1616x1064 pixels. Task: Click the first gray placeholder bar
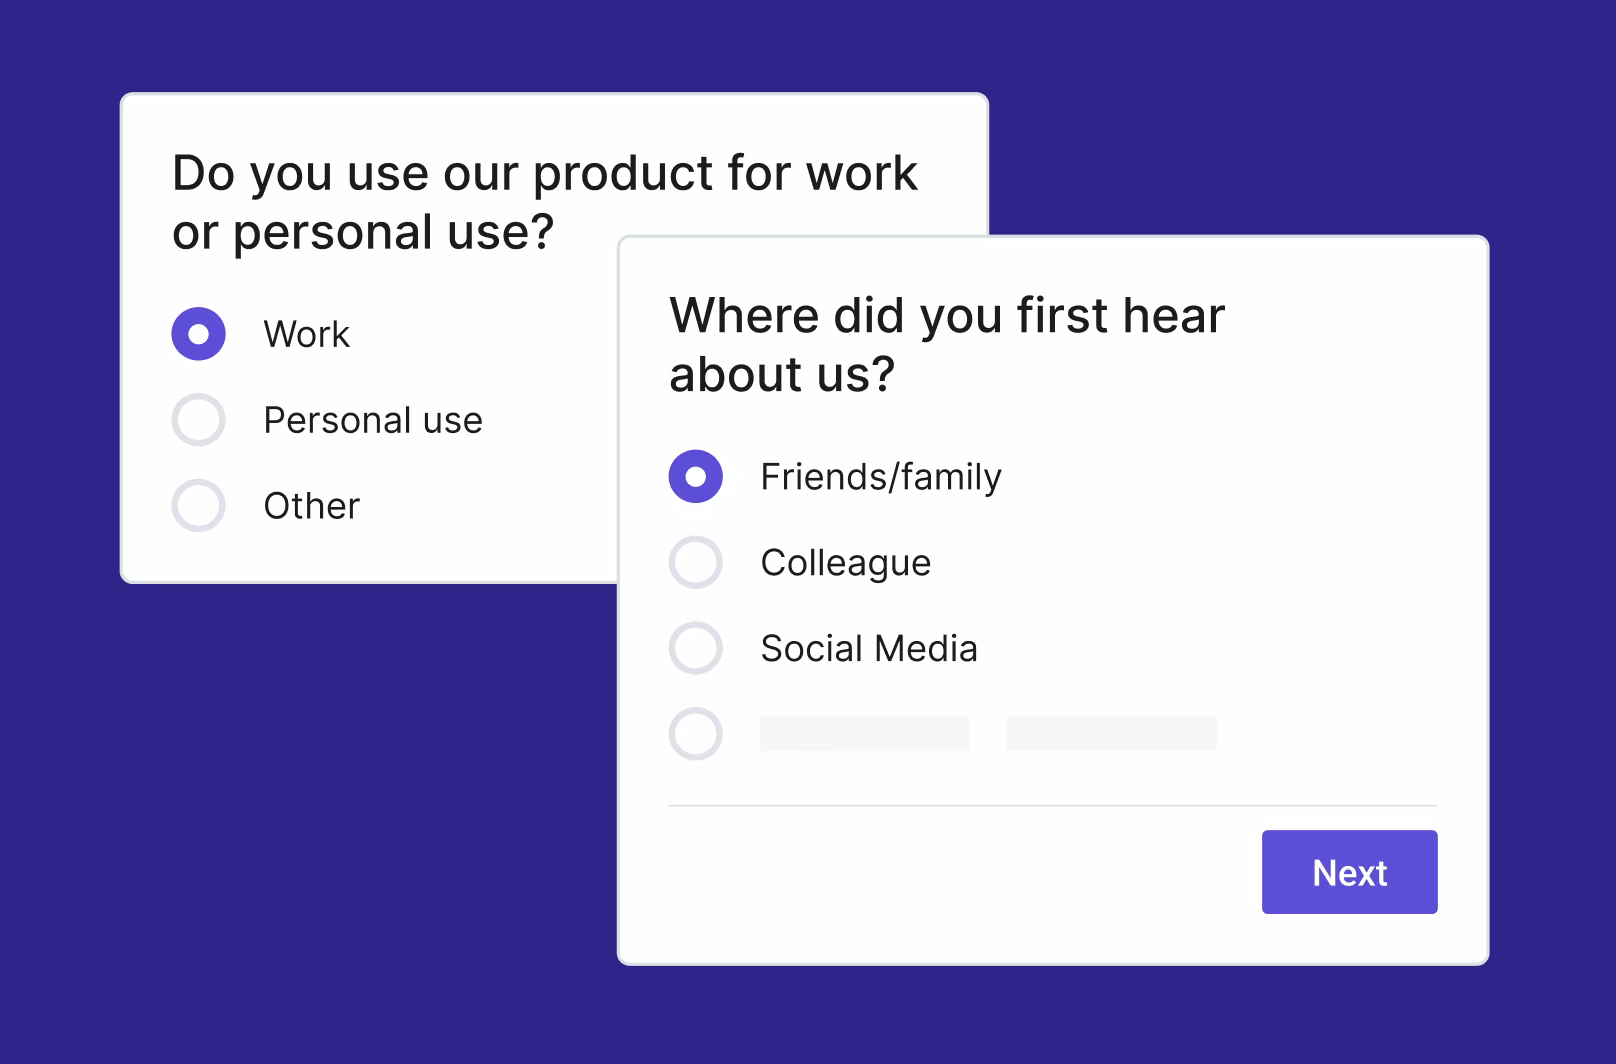tap(864, 734)
